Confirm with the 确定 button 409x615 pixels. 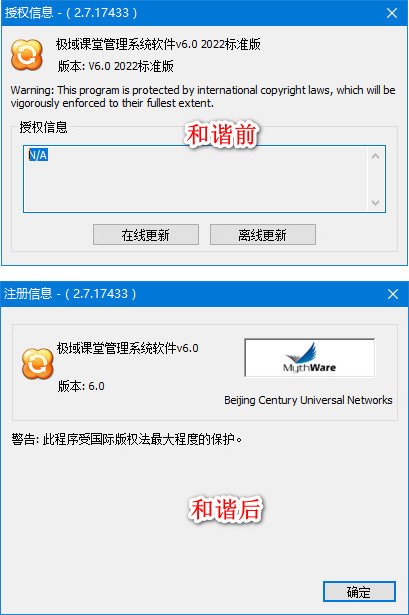tap(359, 591)
